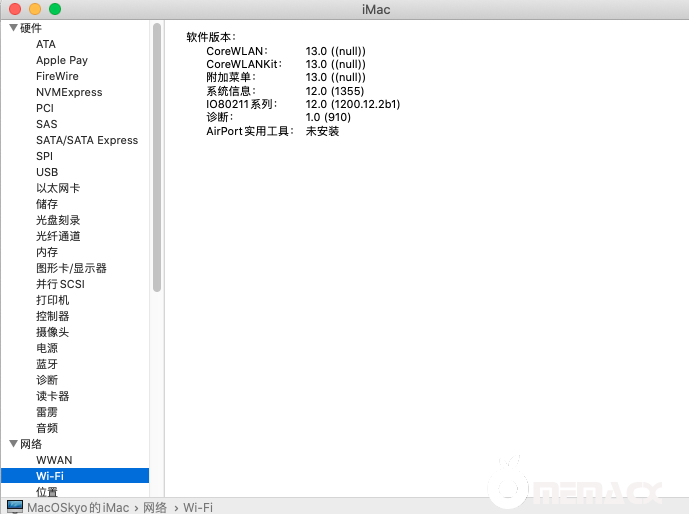689x514 pixels.
Task: Collapse the 硬件 section triangle
Action: (x=14, y=28)
